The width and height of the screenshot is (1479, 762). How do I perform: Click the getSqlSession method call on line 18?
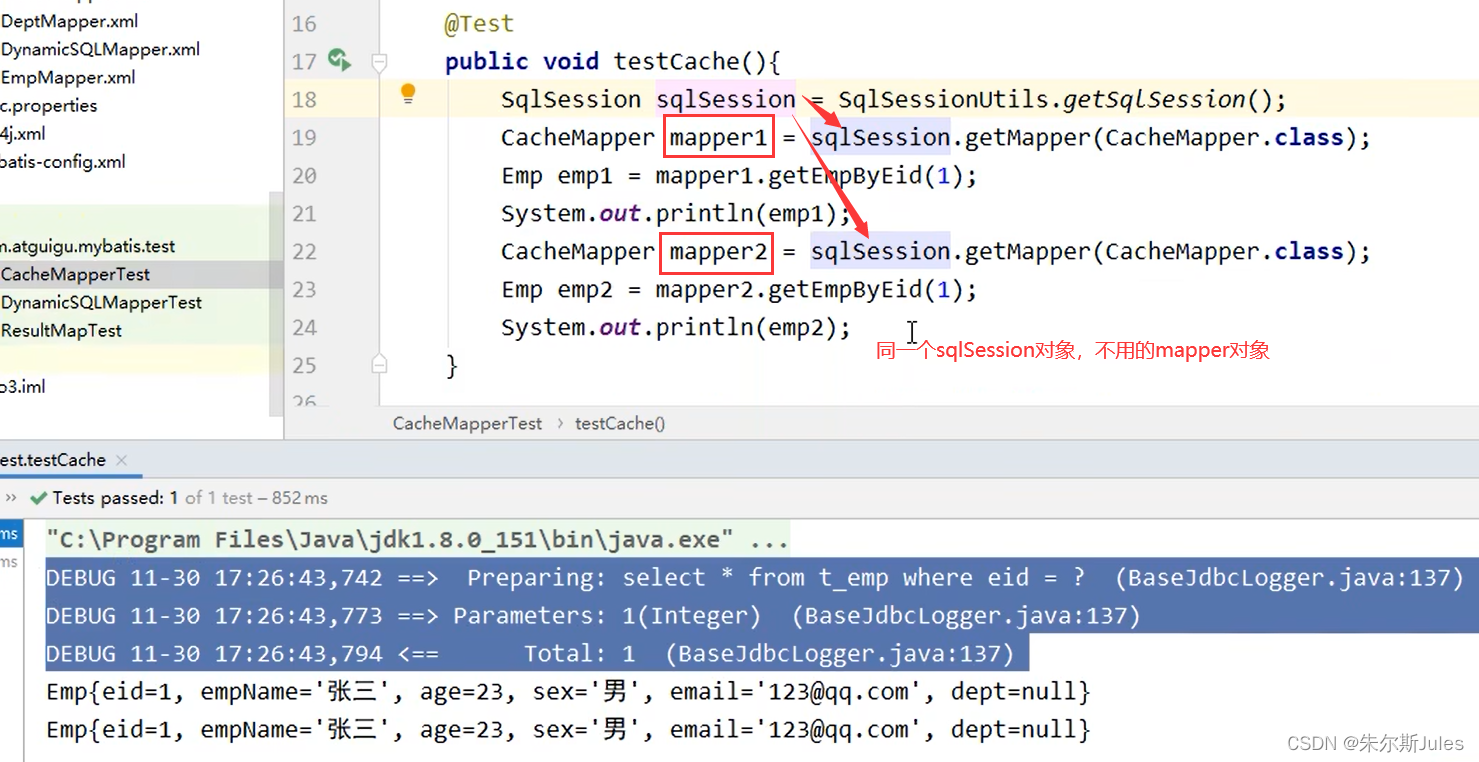pos(1154,99)
